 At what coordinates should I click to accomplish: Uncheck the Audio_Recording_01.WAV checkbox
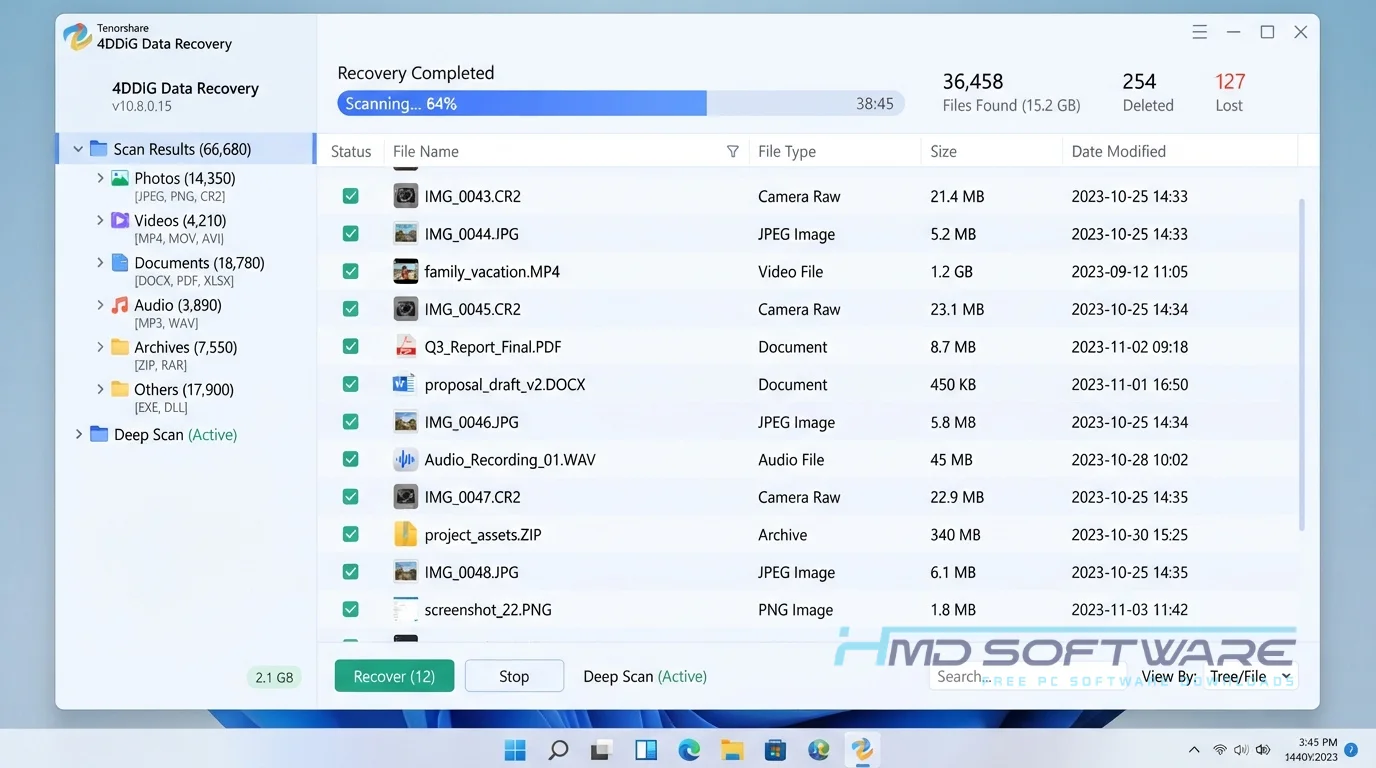point(351,460)
